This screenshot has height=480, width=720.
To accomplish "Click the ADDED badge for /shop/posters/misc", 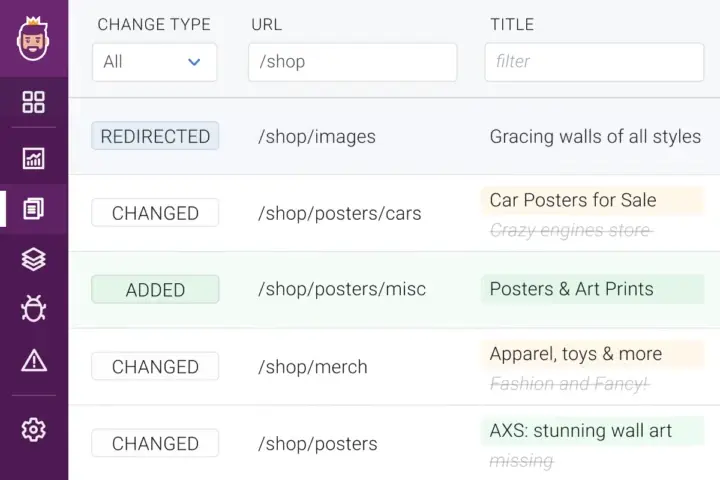I will (x=155, y=290).
